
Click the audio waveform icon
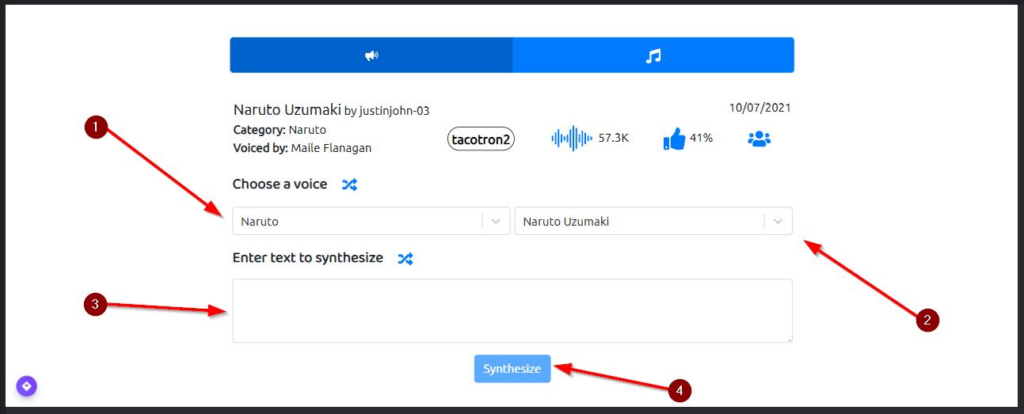pos(571,139)
